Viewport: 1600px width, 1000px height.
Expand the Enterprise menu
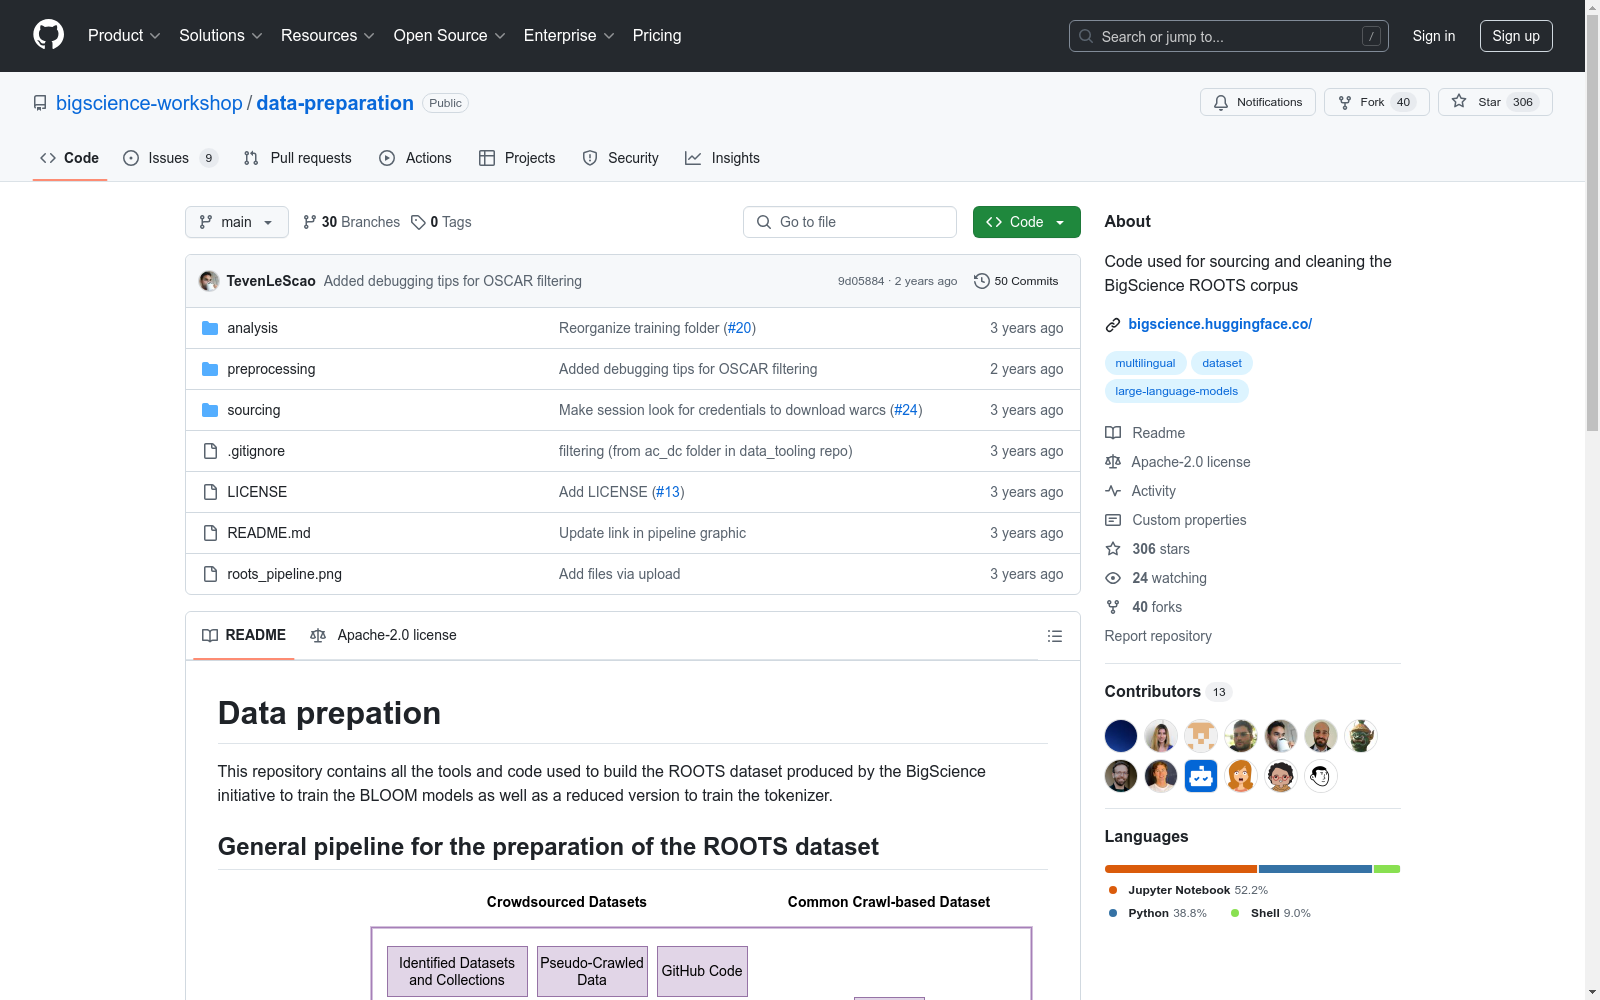(569, 36)
